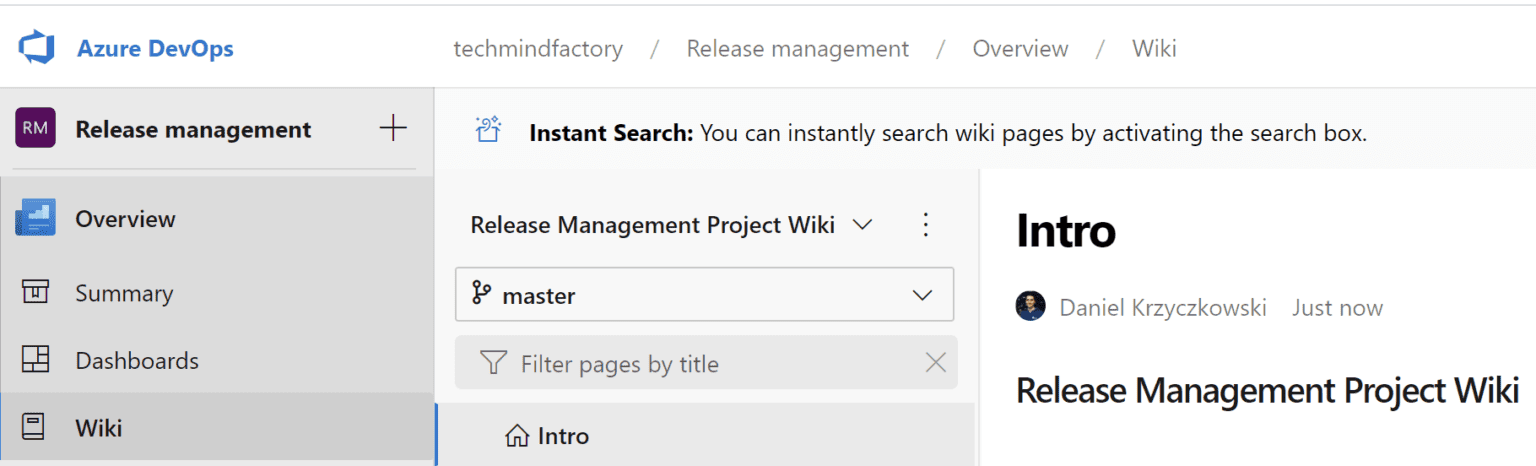The width and height of the screenshot is (1536, 466).
Task: Select the Intro page in tree
Action: [x=562, y=436]
